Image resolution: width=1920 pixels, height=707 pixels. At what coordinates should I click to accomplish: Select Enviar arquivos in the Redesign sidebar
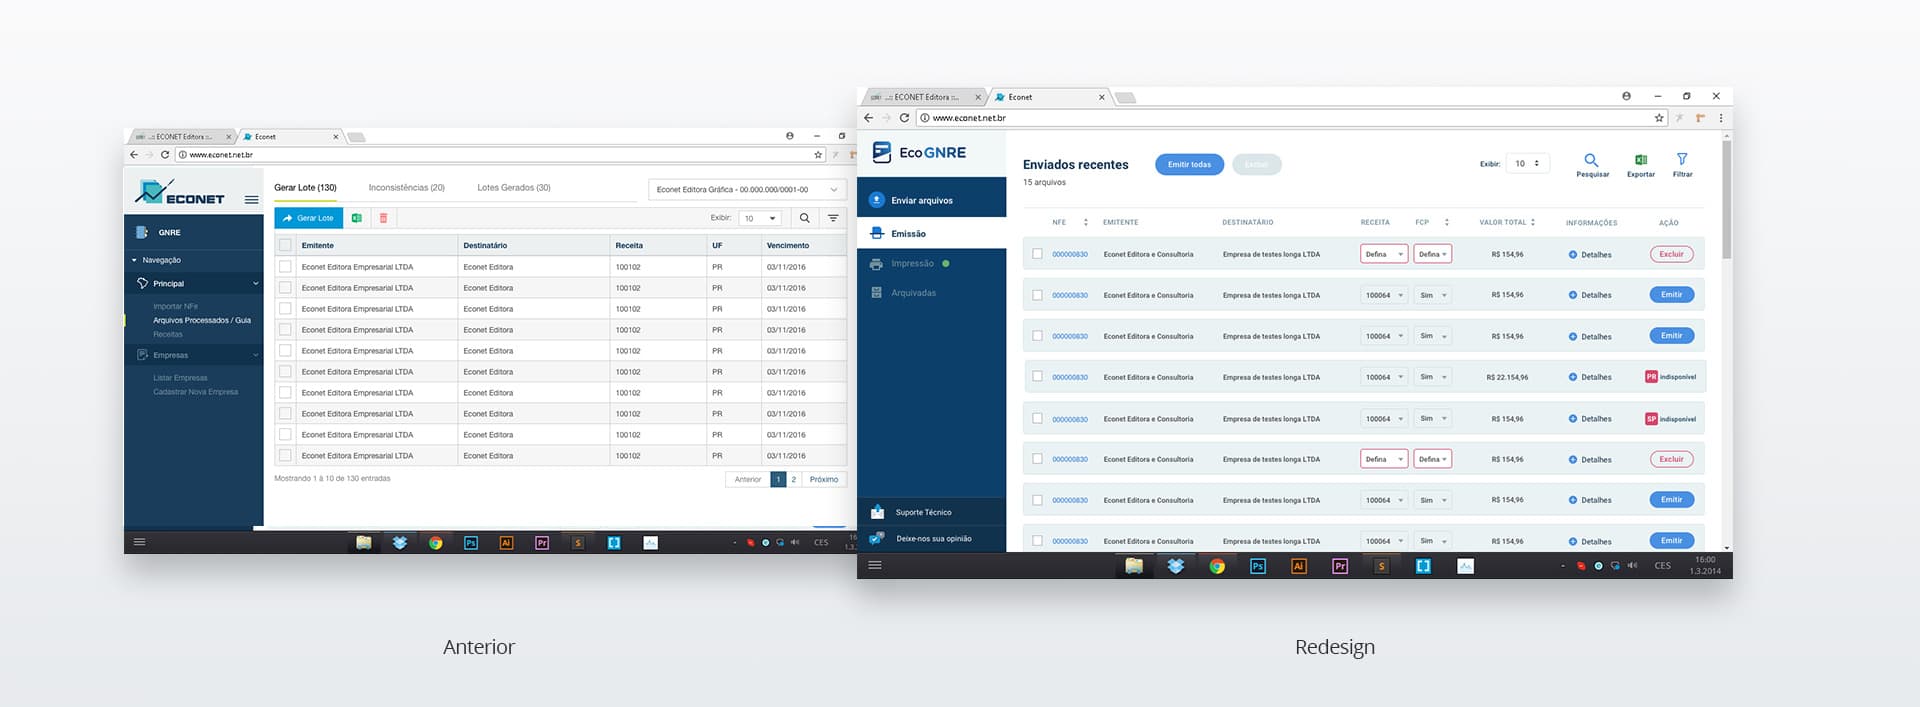coord(931,200)
